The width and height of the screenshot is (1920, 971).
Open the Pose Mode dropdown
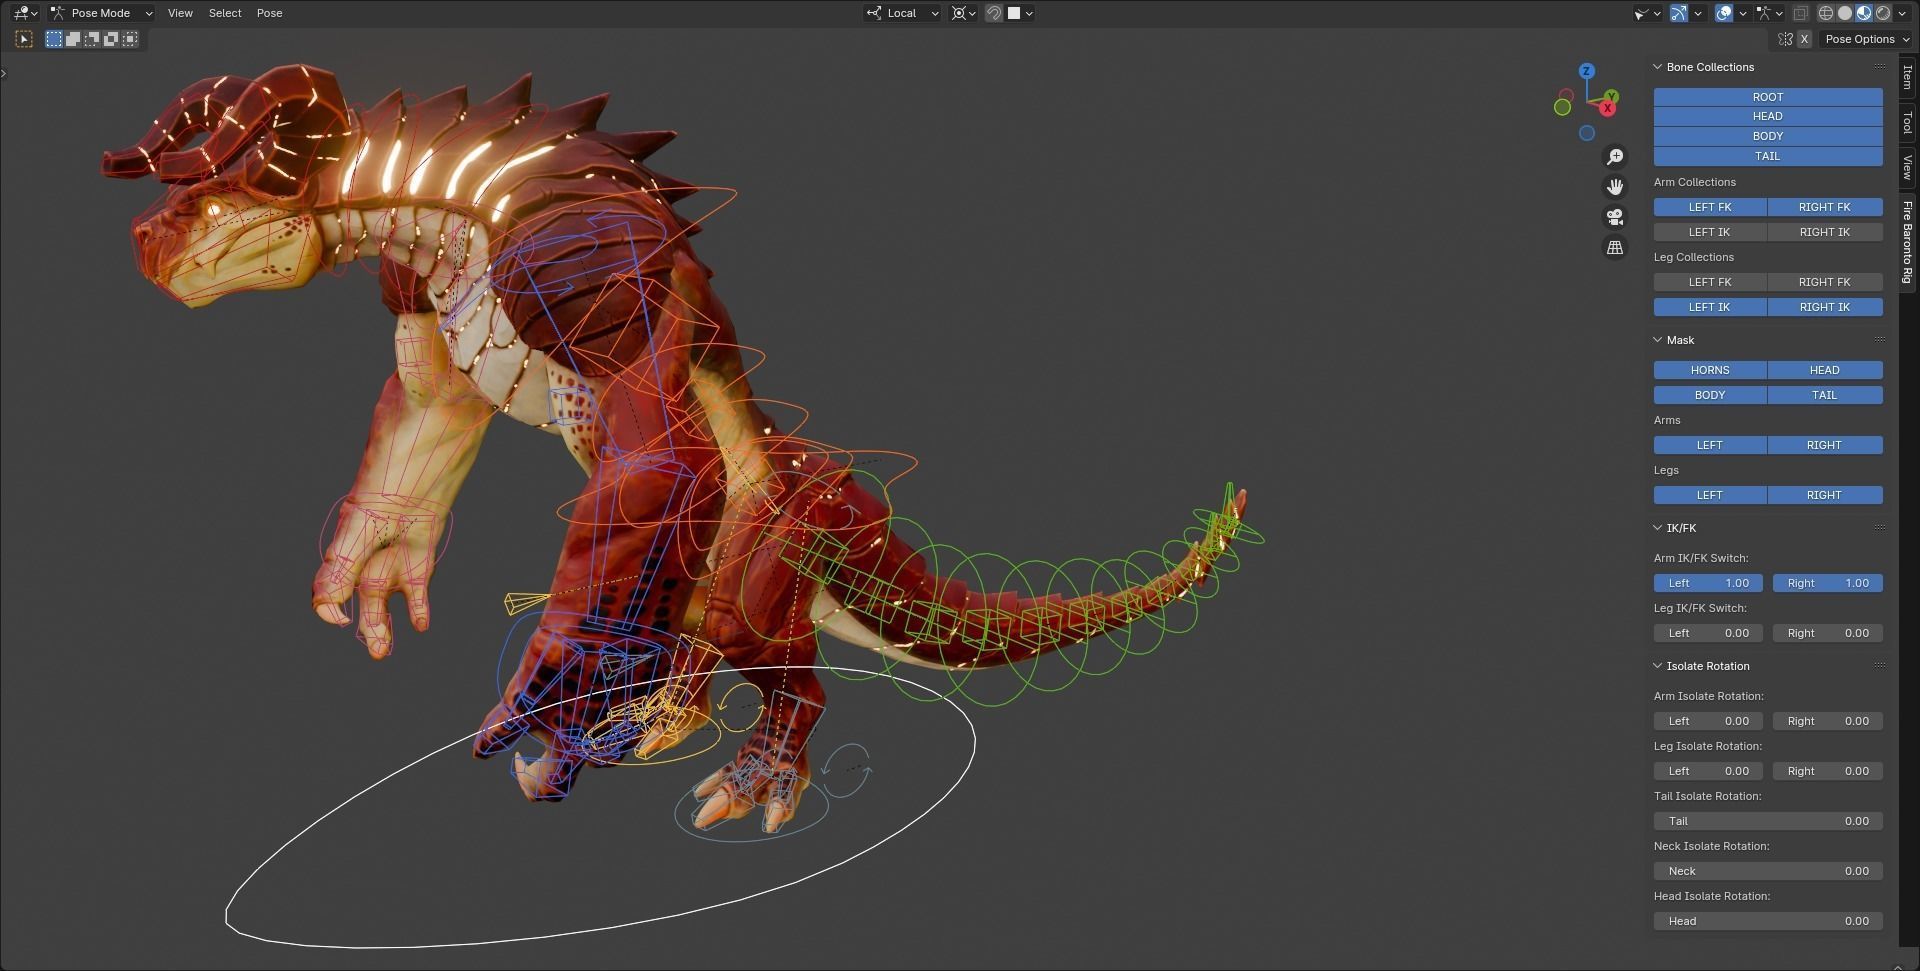pos(102,13)
